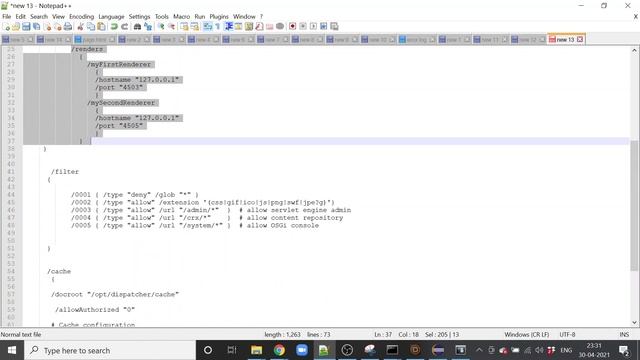The image size is (640, 360).
Task: Click the Copy toolbar icon
Action: coord(91,27)
